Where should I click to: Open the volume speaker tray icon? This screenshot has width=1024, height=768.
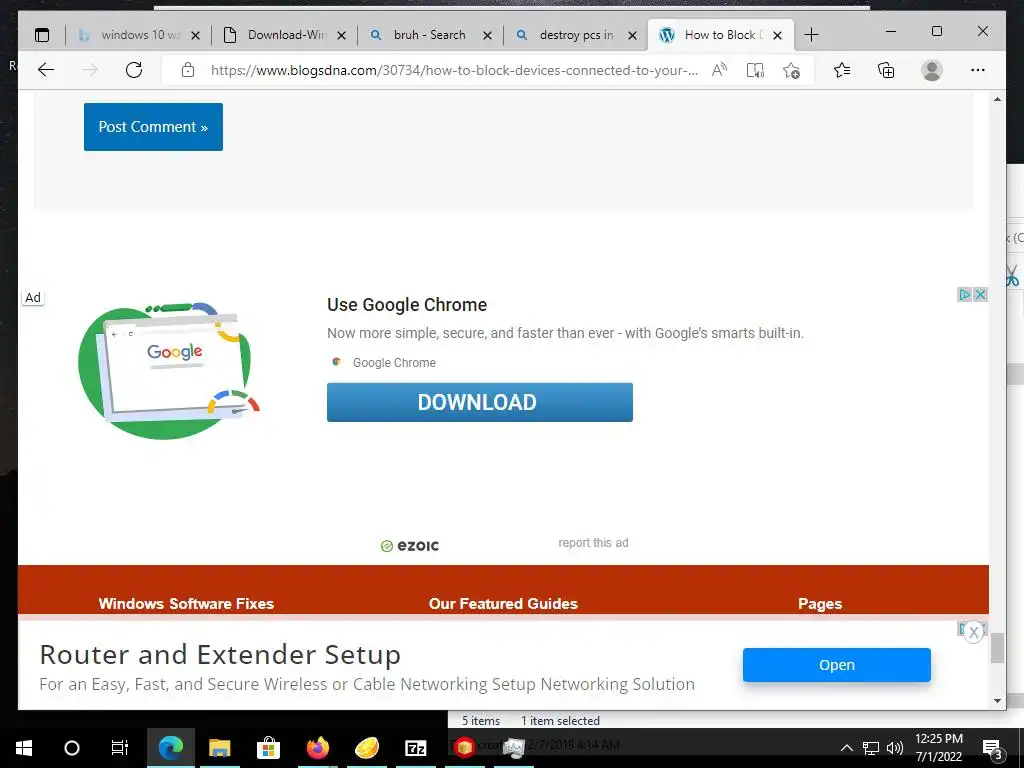tap(895, 748)
